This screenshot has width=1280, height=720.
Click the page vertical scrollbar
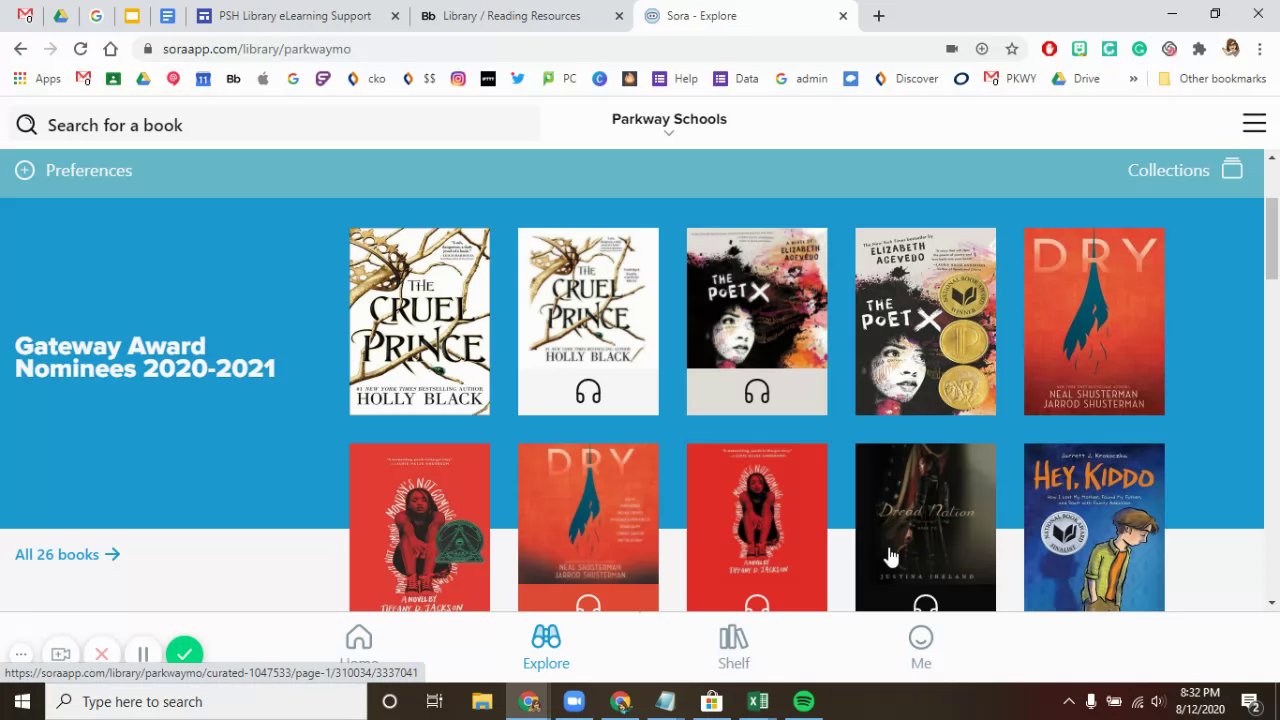(1272, 238)
